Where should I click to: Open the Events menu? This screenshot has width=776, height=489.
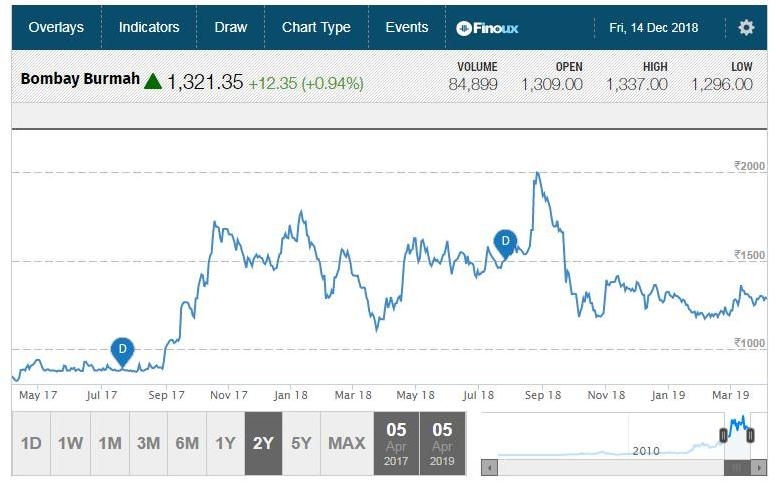point(407,27)
